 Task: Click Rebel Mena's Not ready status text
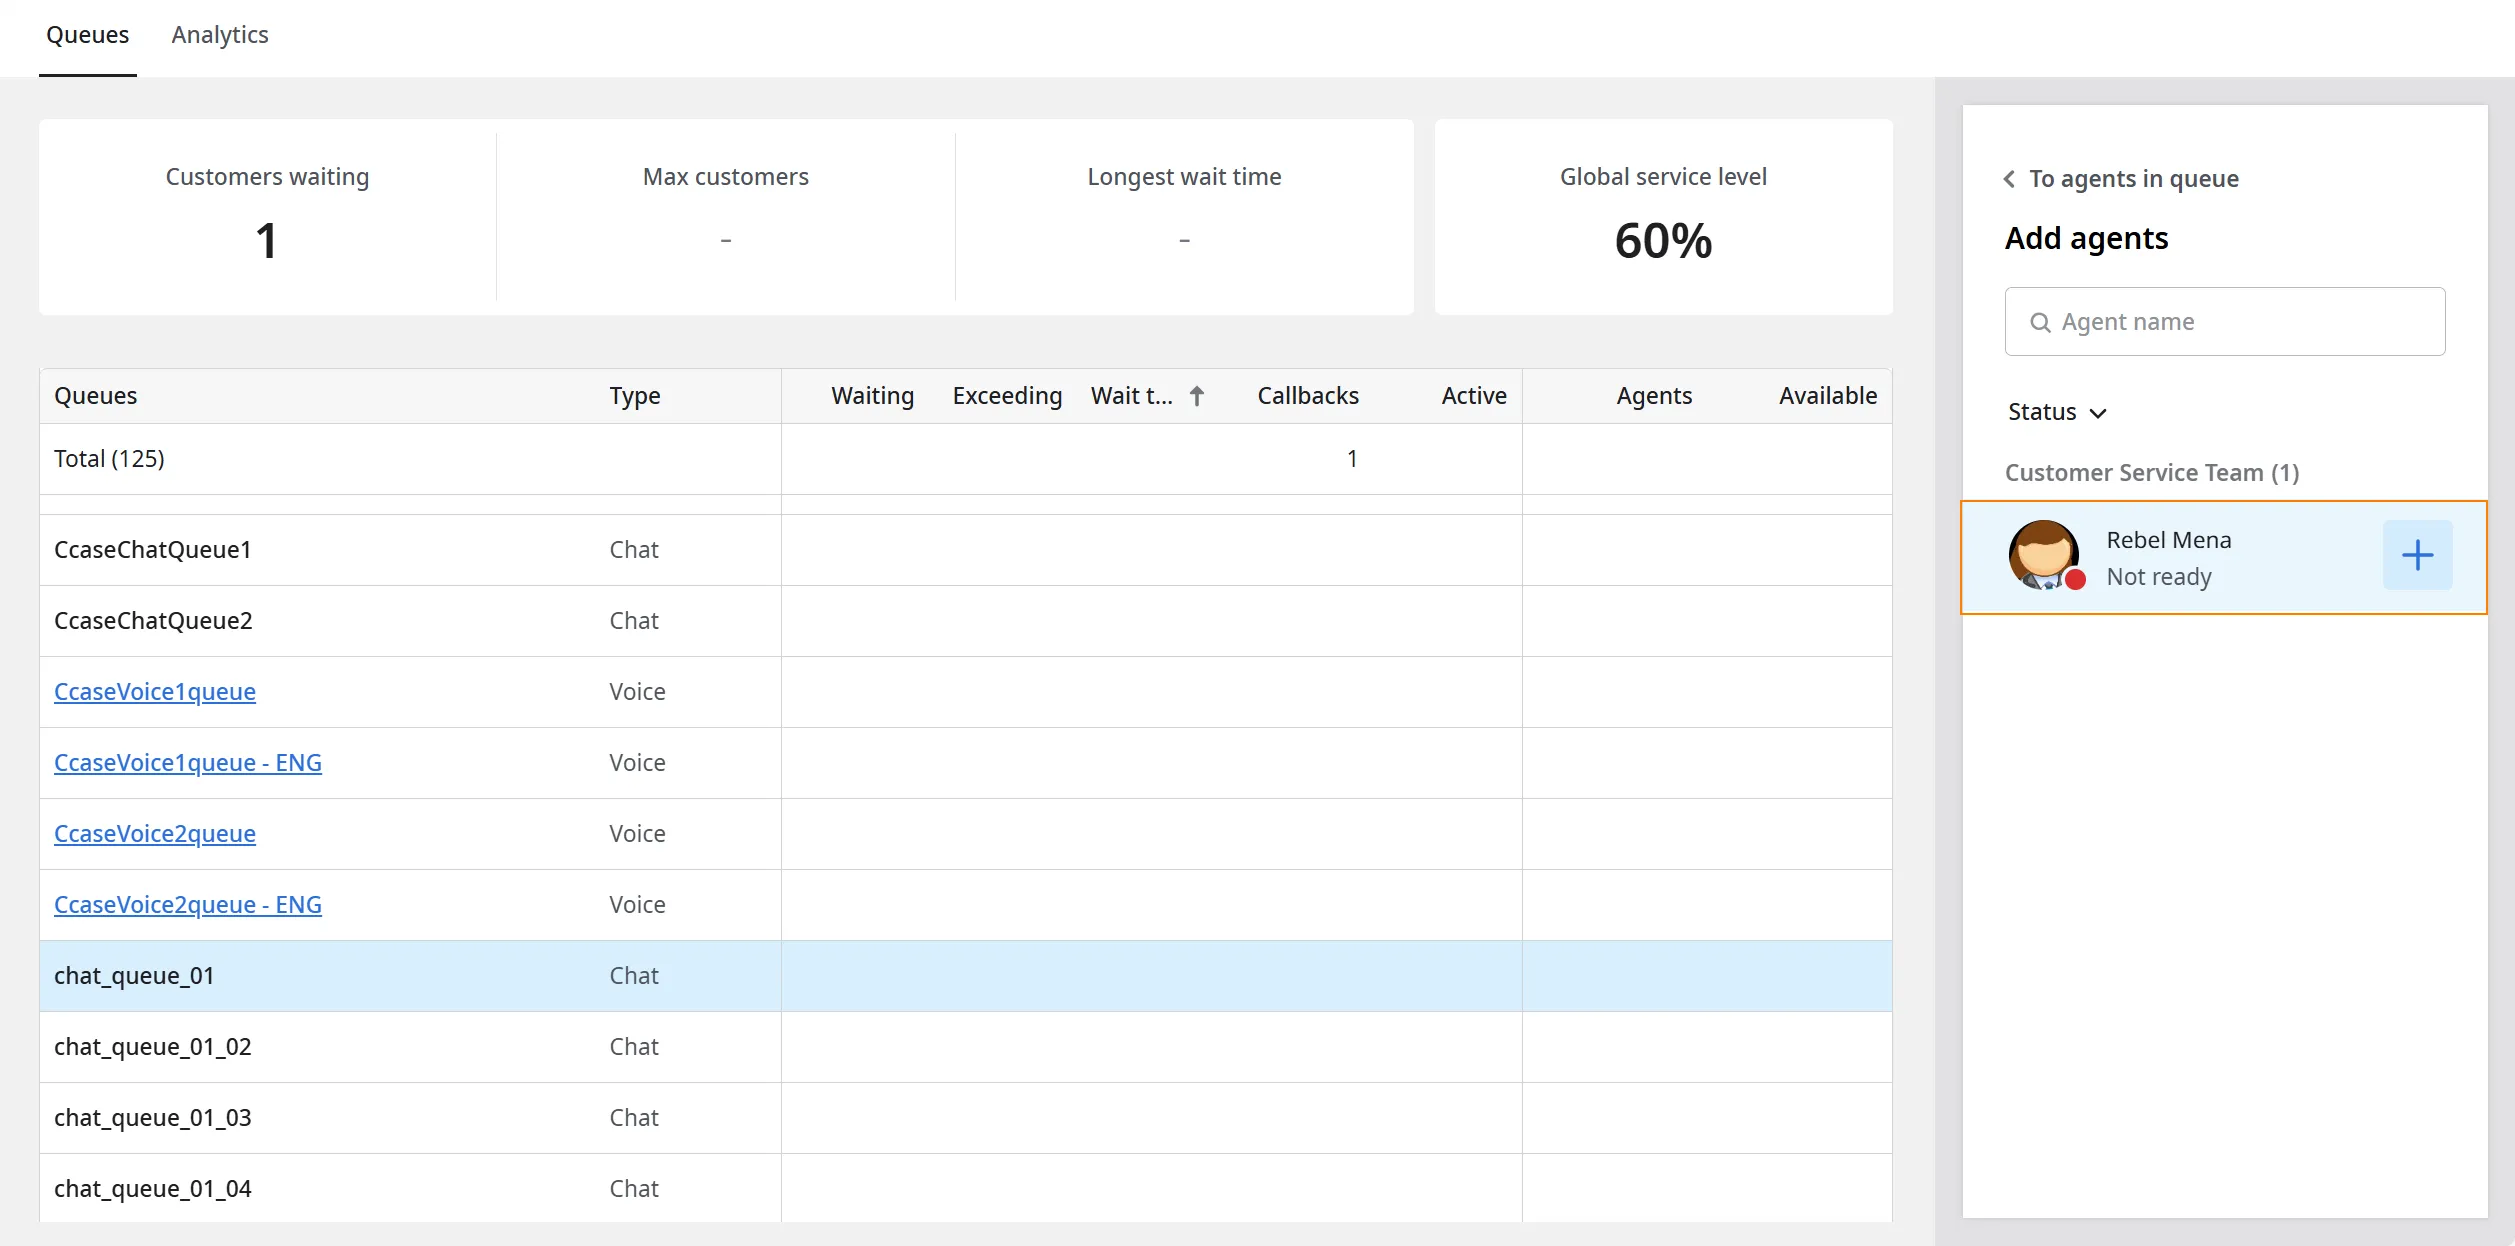pos(2159,577)
